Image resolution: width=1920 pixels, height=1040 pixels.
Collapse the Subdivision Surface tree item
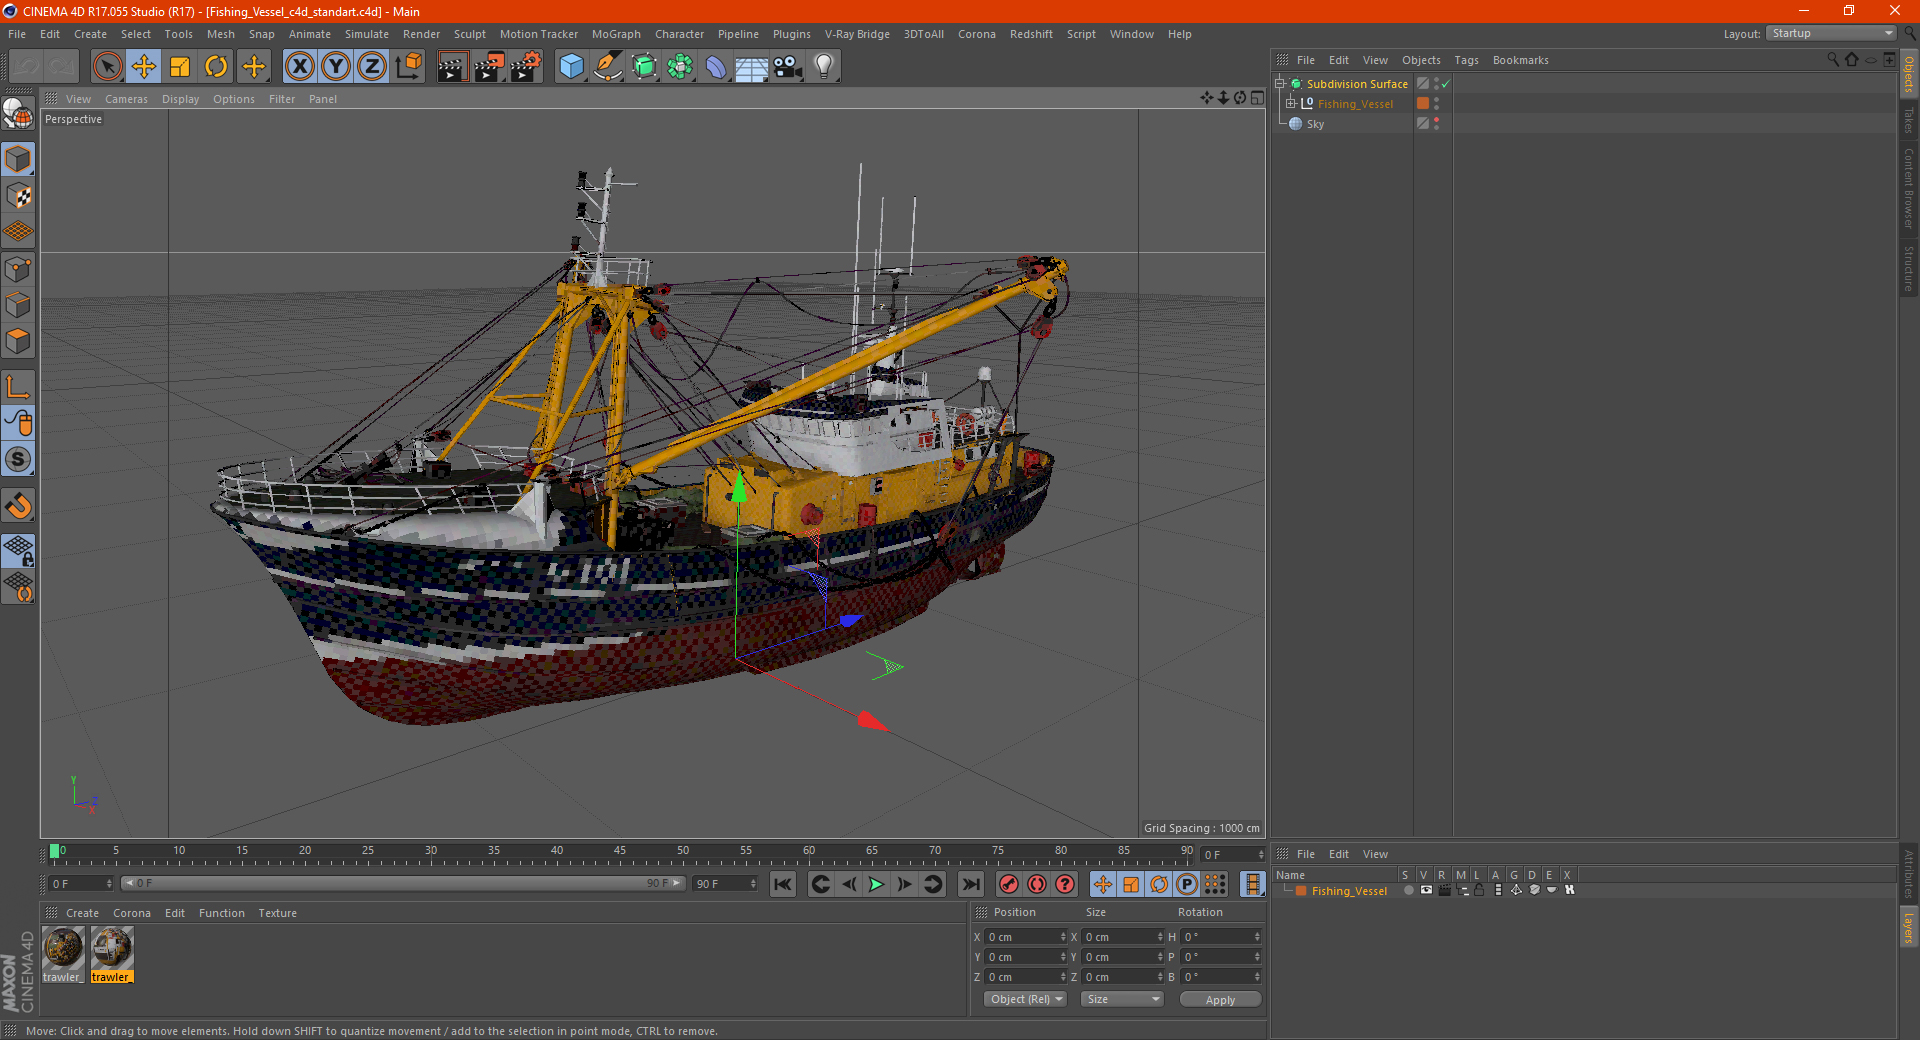1279,84
